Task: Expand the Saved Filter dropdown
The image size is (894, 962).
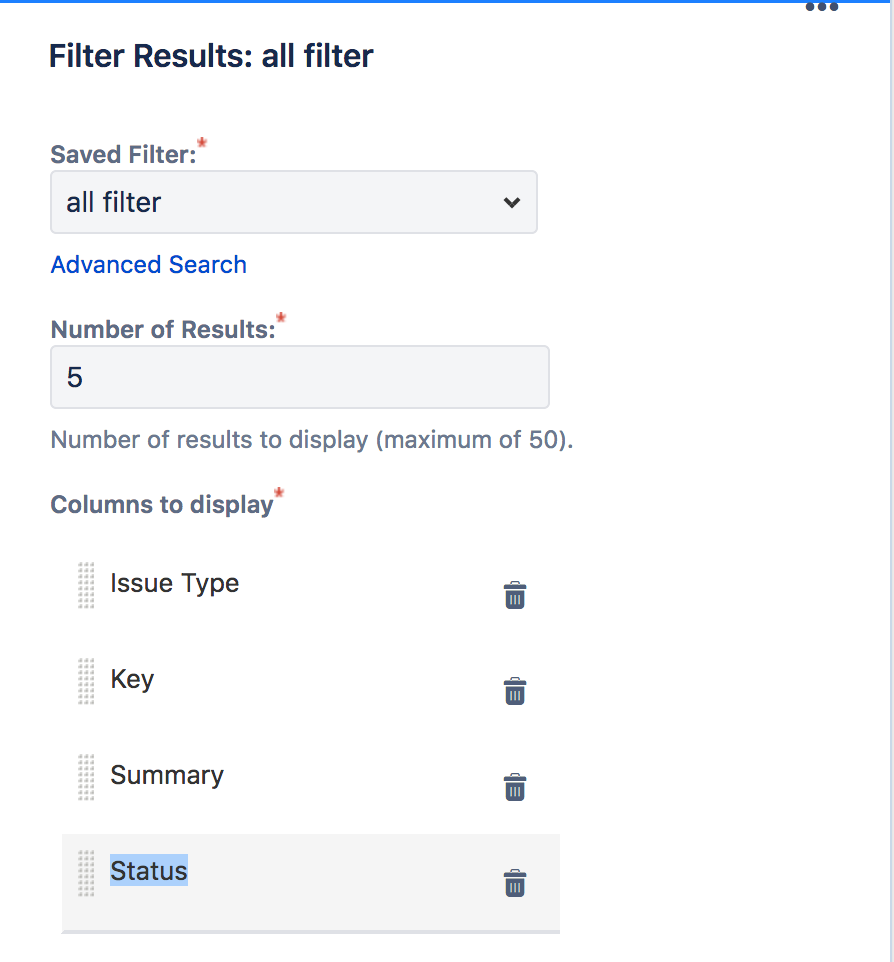Action: click(294, 202)
